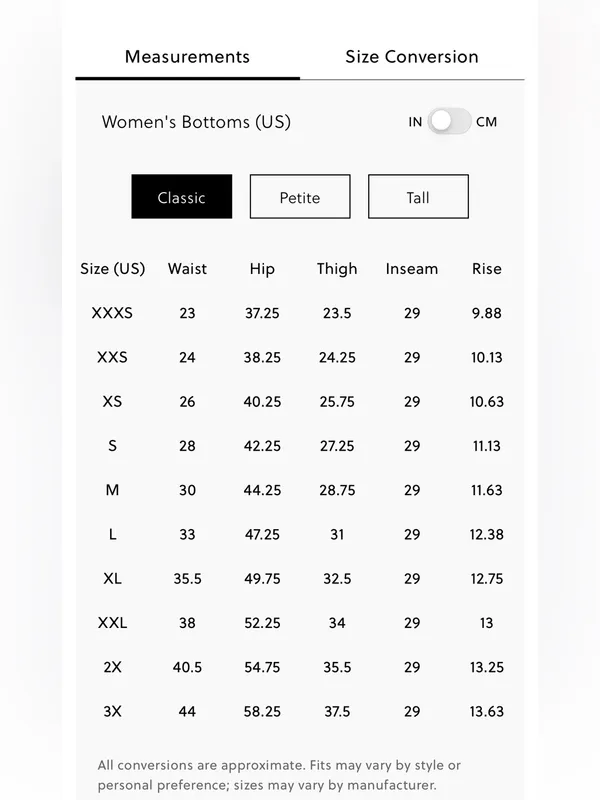
Task: Toggle the IN/CM unit switch
Action: pos(449,121)
